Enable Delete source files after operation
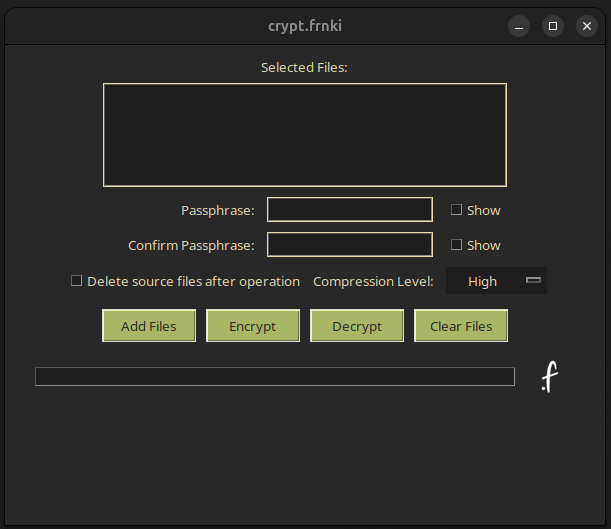Viewport: 611px width, 529px height. click(x=77, y=281)
